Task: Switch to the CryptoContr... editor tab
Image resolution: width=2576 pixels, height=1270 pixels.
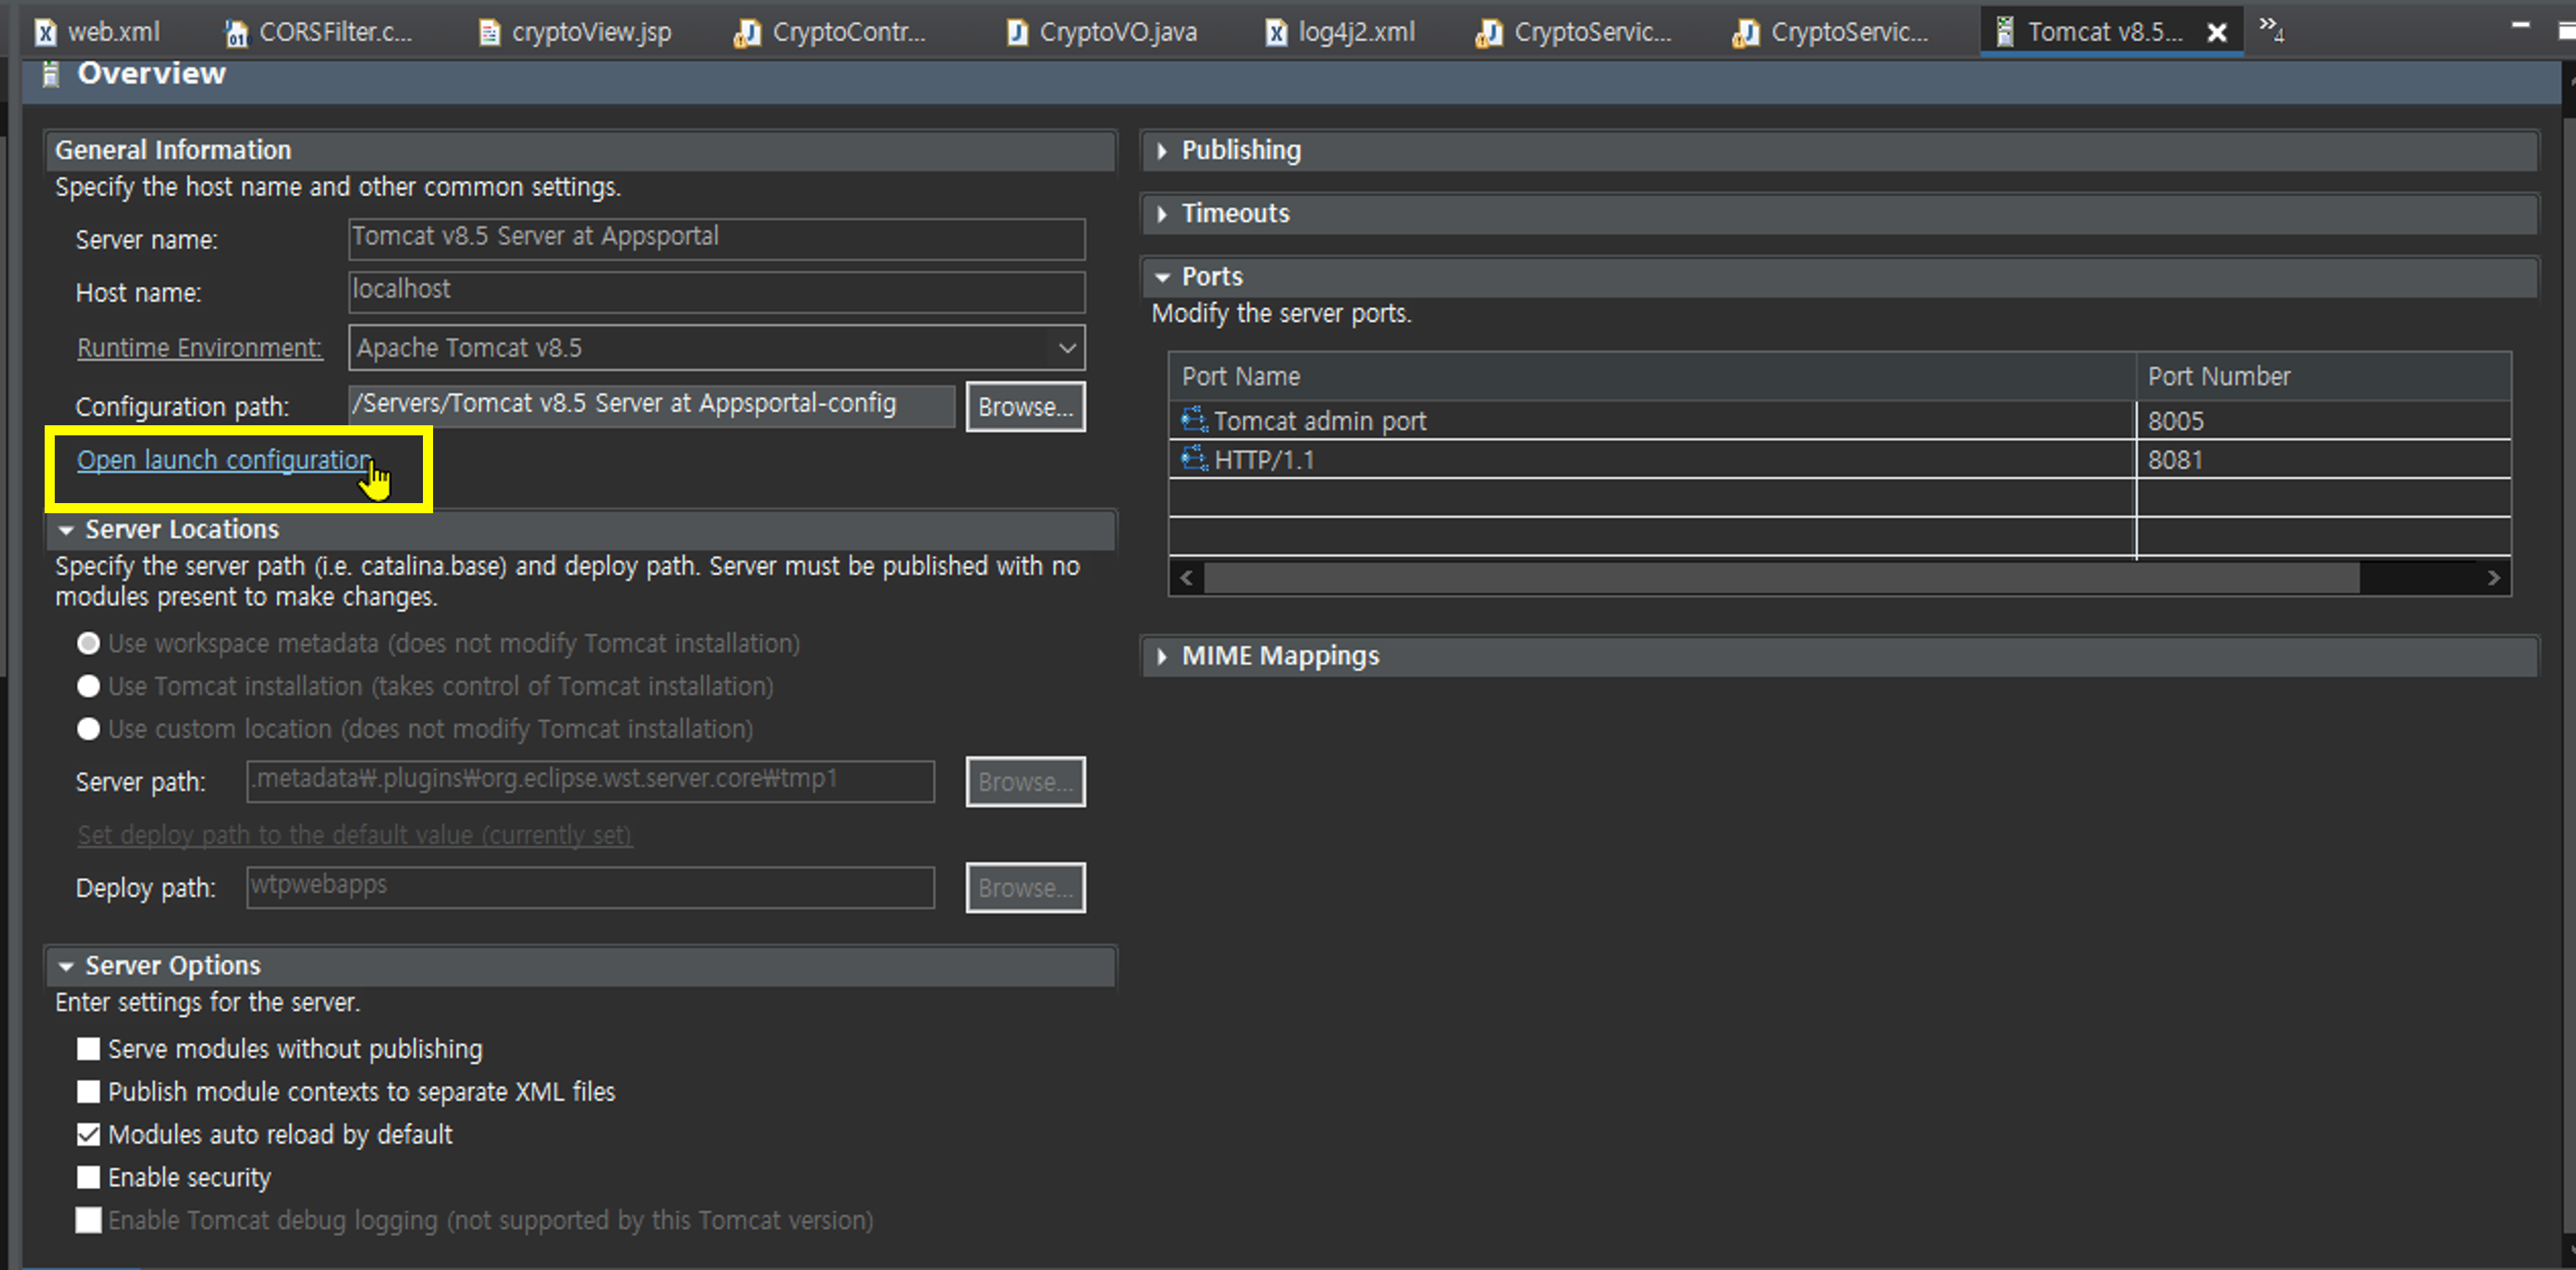Action: point(848,33)
